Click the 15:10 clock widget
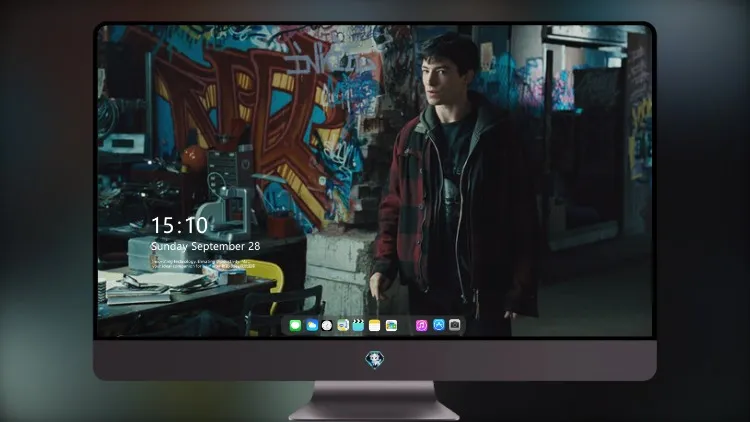Screen dimensions: 750x422 pyautogui.click(x=179, y=225)
